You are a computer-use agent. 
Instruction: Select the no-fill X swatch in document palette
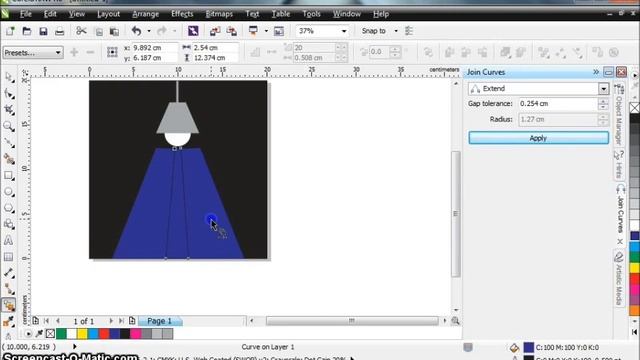(50, 334)
